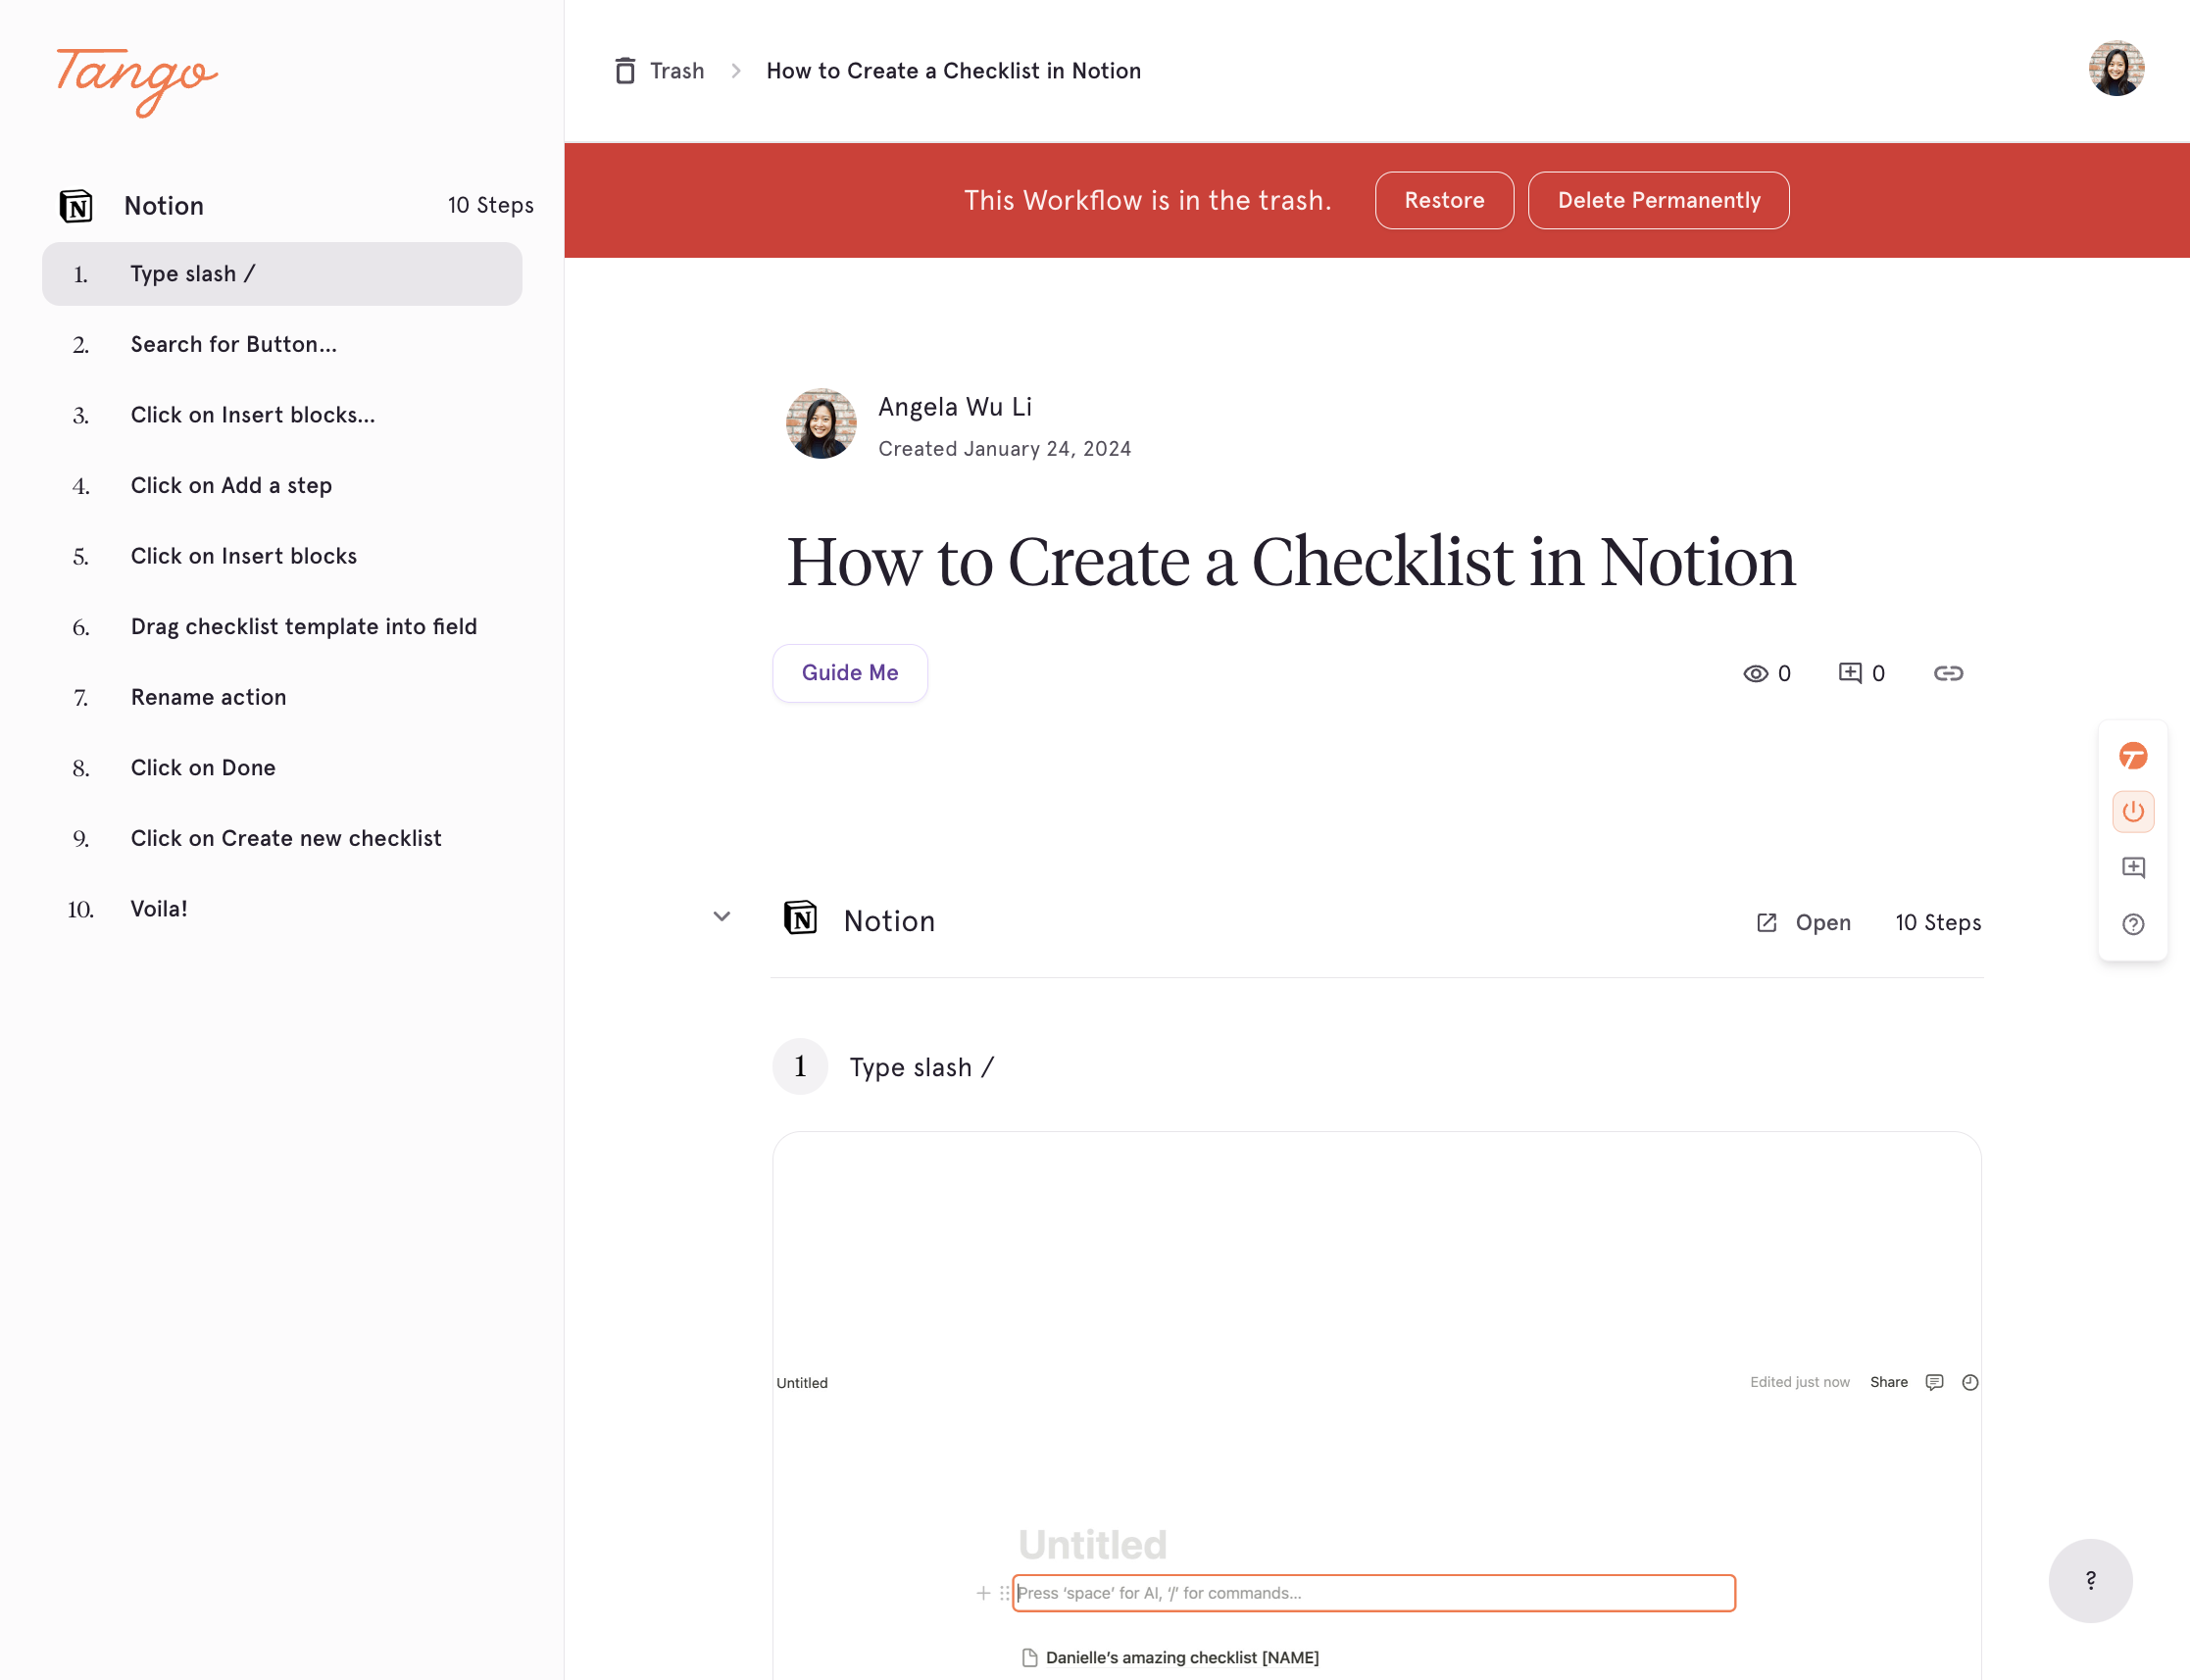Select step 10 Voila!
This screenshot has height=1680, width=2190.
[x=282, y=909]
